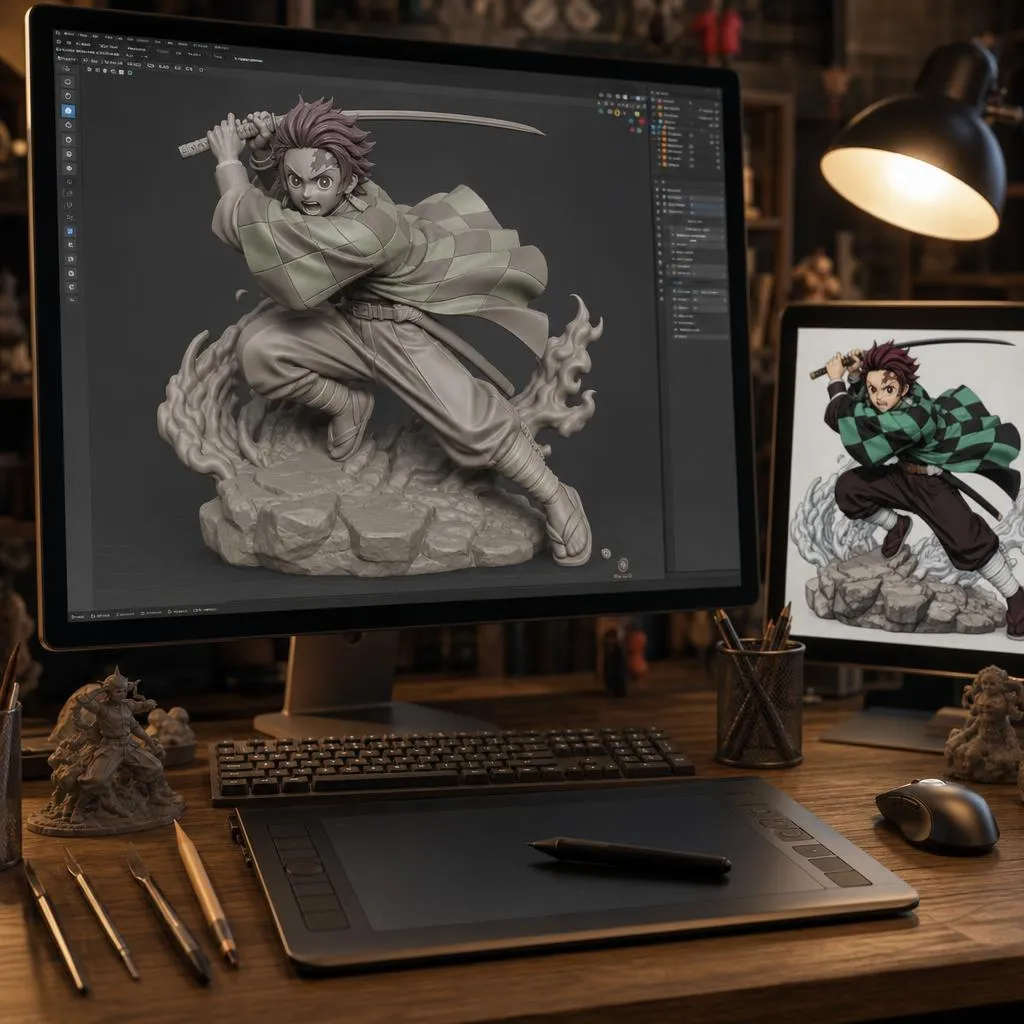
Task: Click the bottommost icon of the left tool column
Action: [x=73, y=300]
